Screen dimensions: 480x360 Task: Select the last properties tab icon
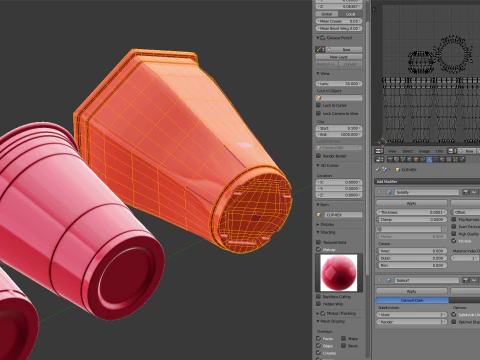[462, 160]
